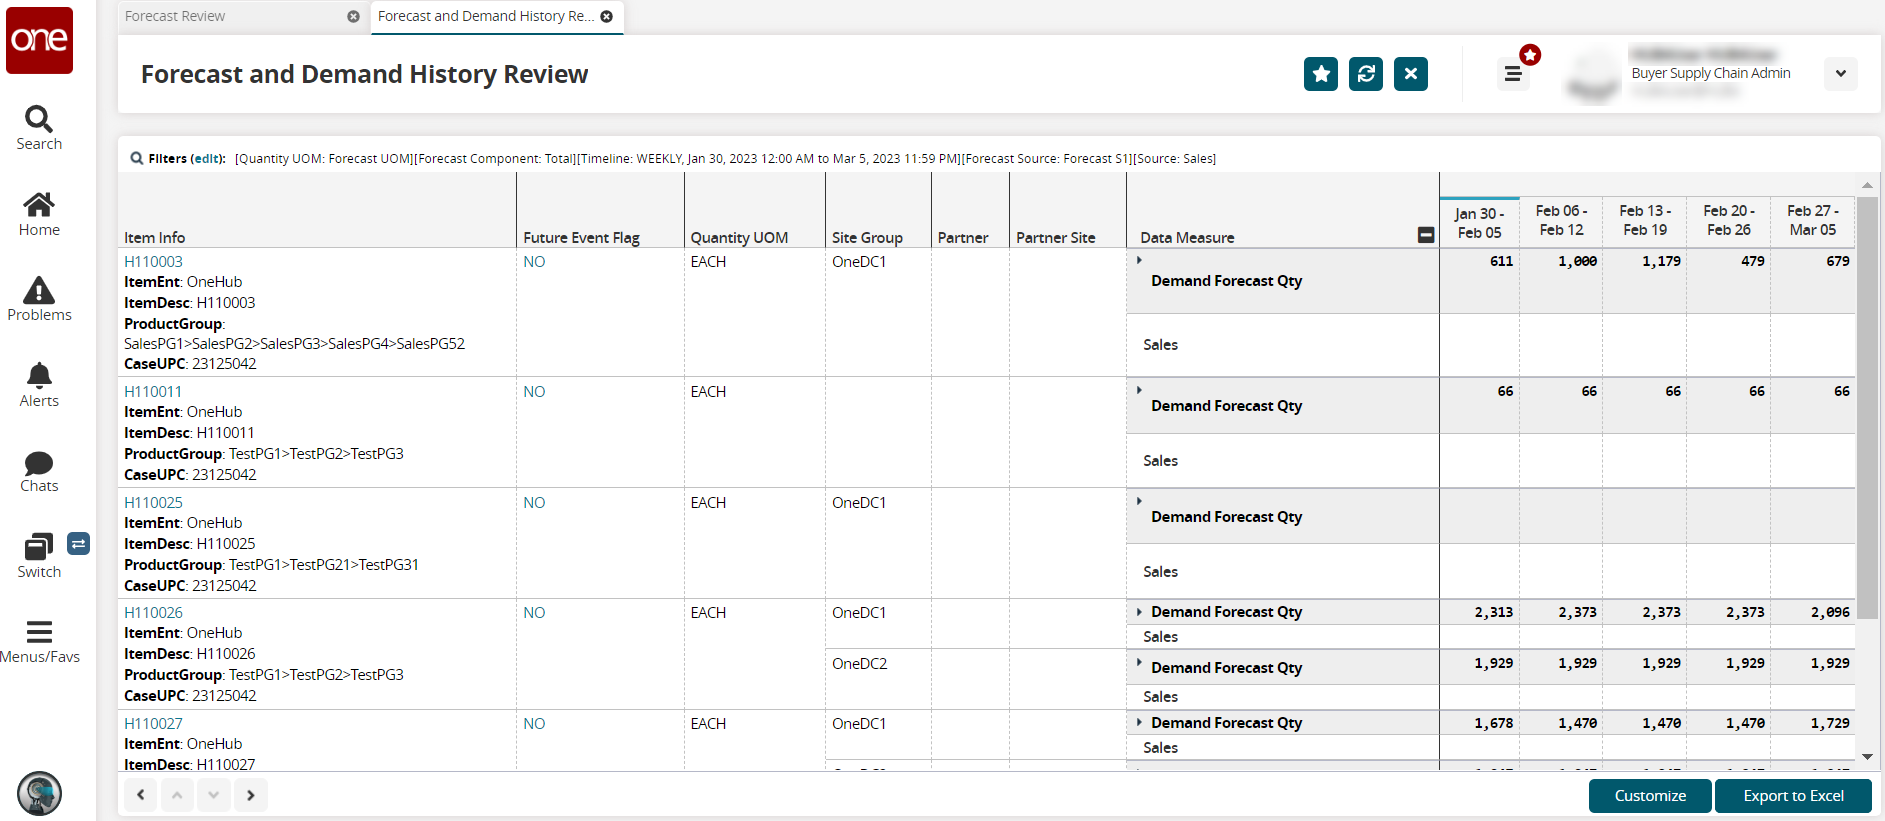Open the Search icon in sidebar
Screen dimensions: 1885x821
[39, 128]
